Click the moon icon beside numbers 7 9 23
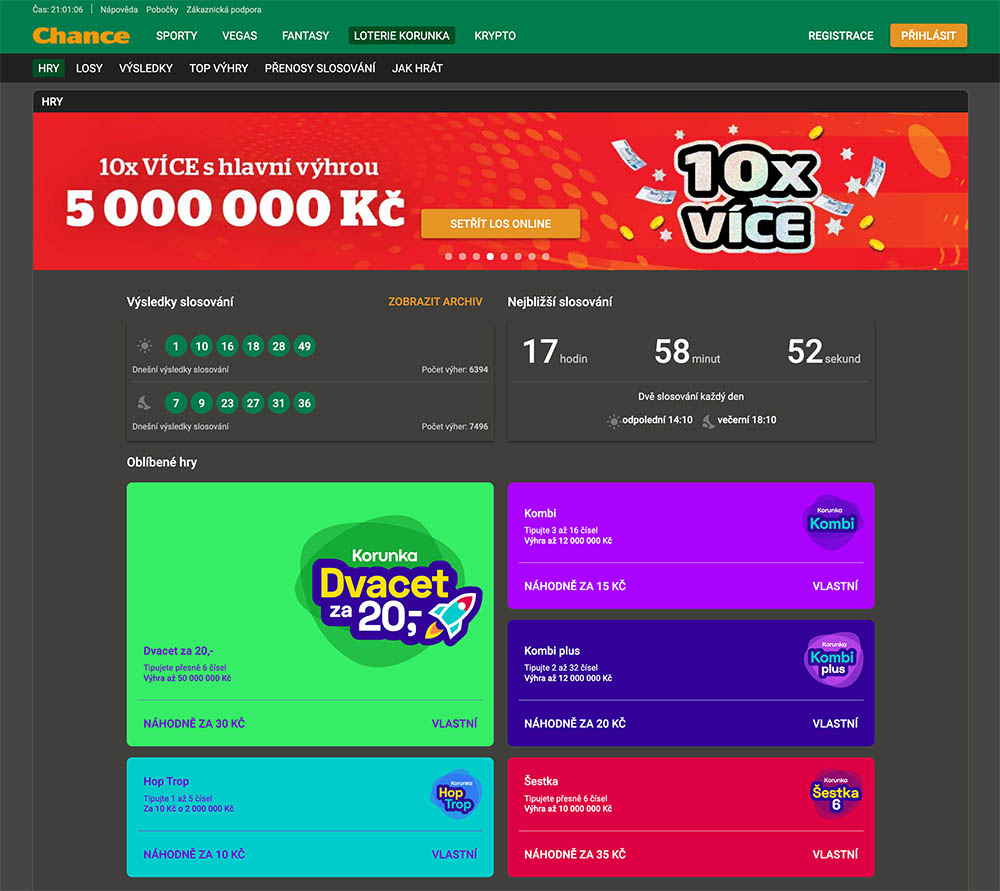Viewport: 1000px width, 891px height. (x=145, y=402)
